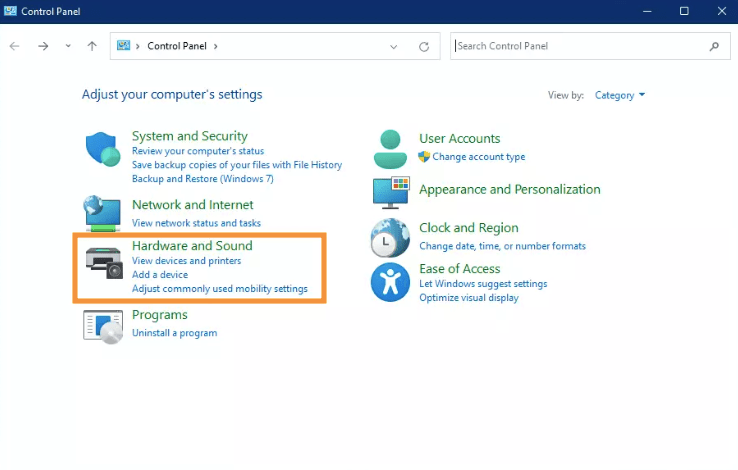Viewport: 738px width, 470px height.
Task: Select Control Panel breadcrumb in address bar
Action: click(x=177, y=46)
